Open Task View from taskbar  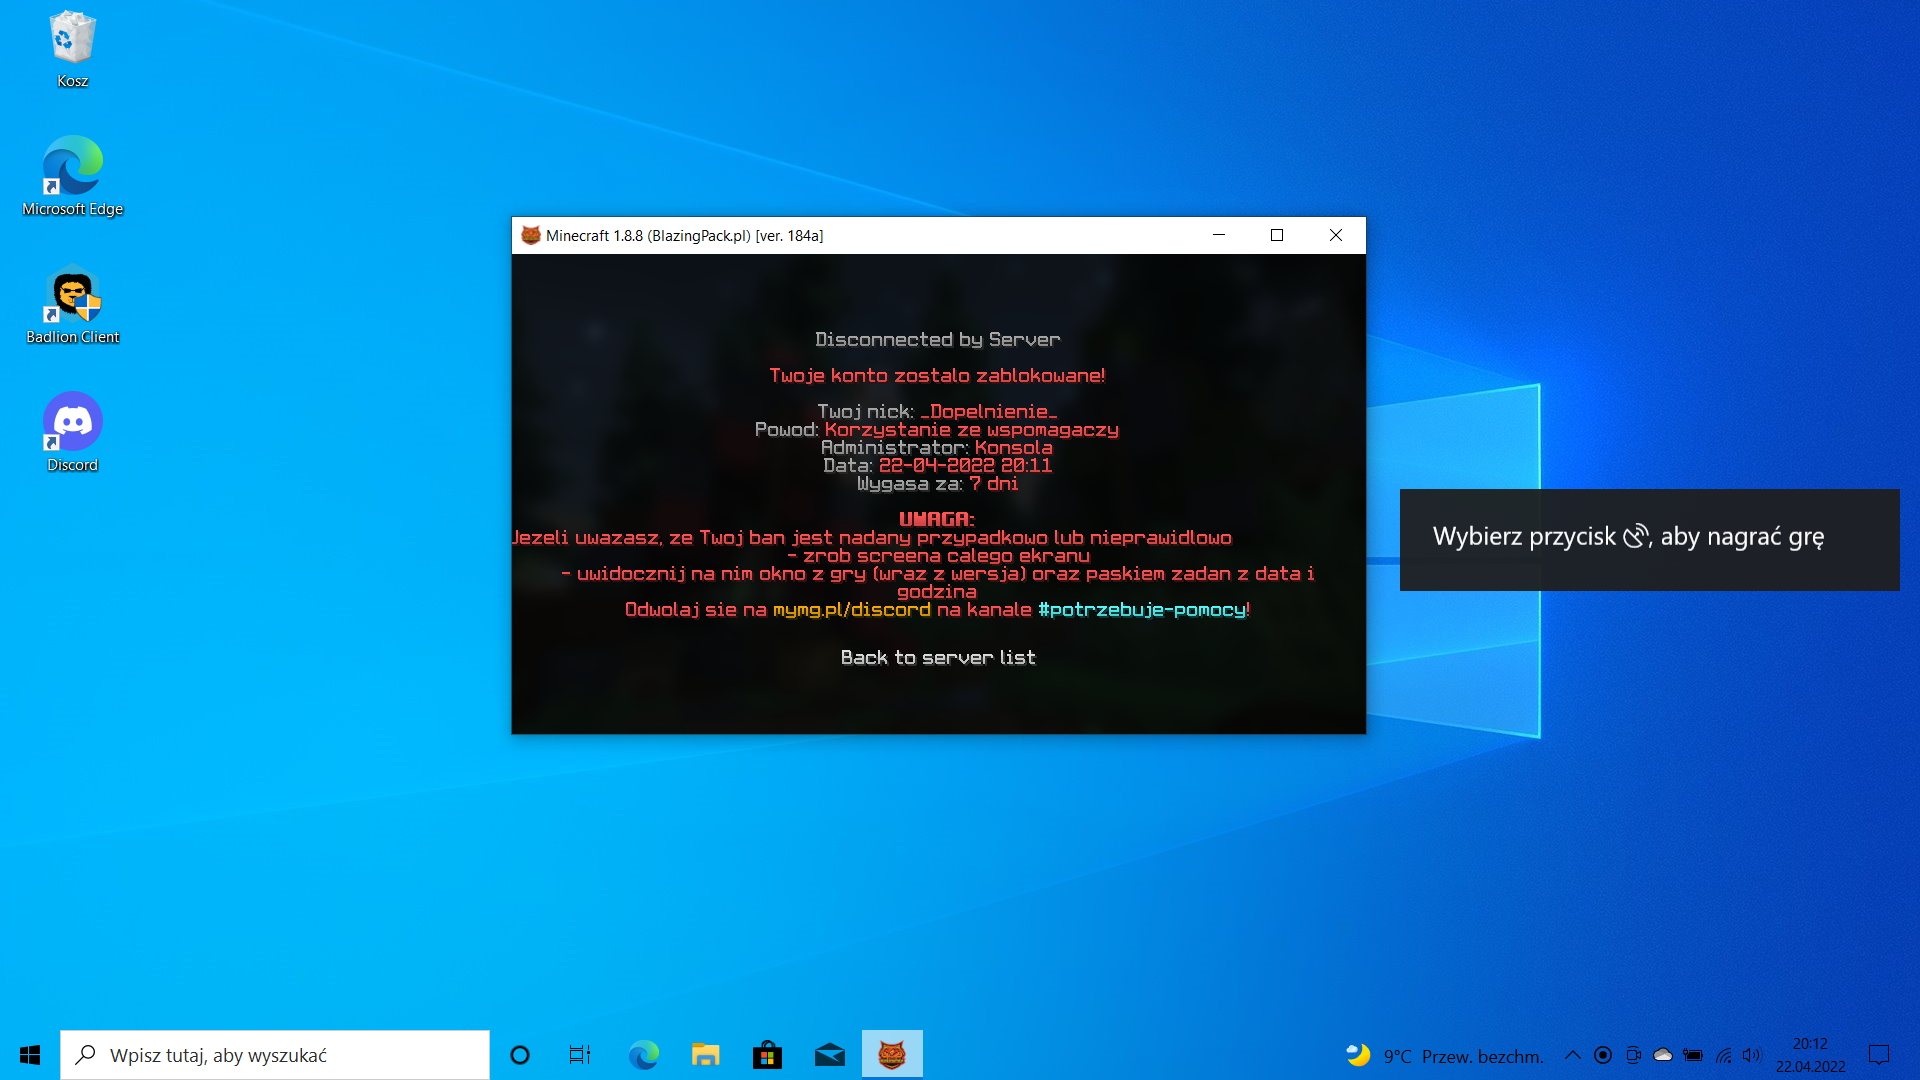click(x=580, y=1055)
